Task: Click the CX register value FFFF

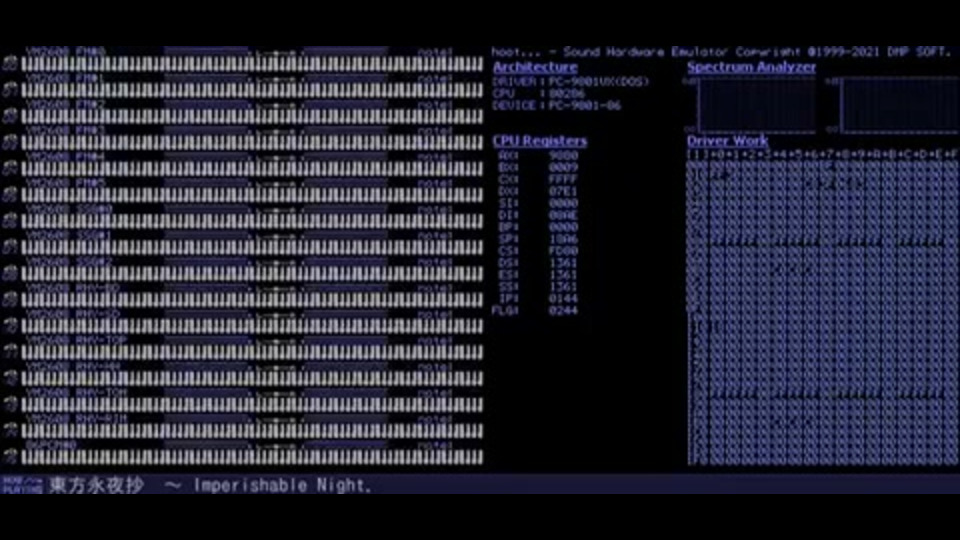Action: tap(563, 179)
